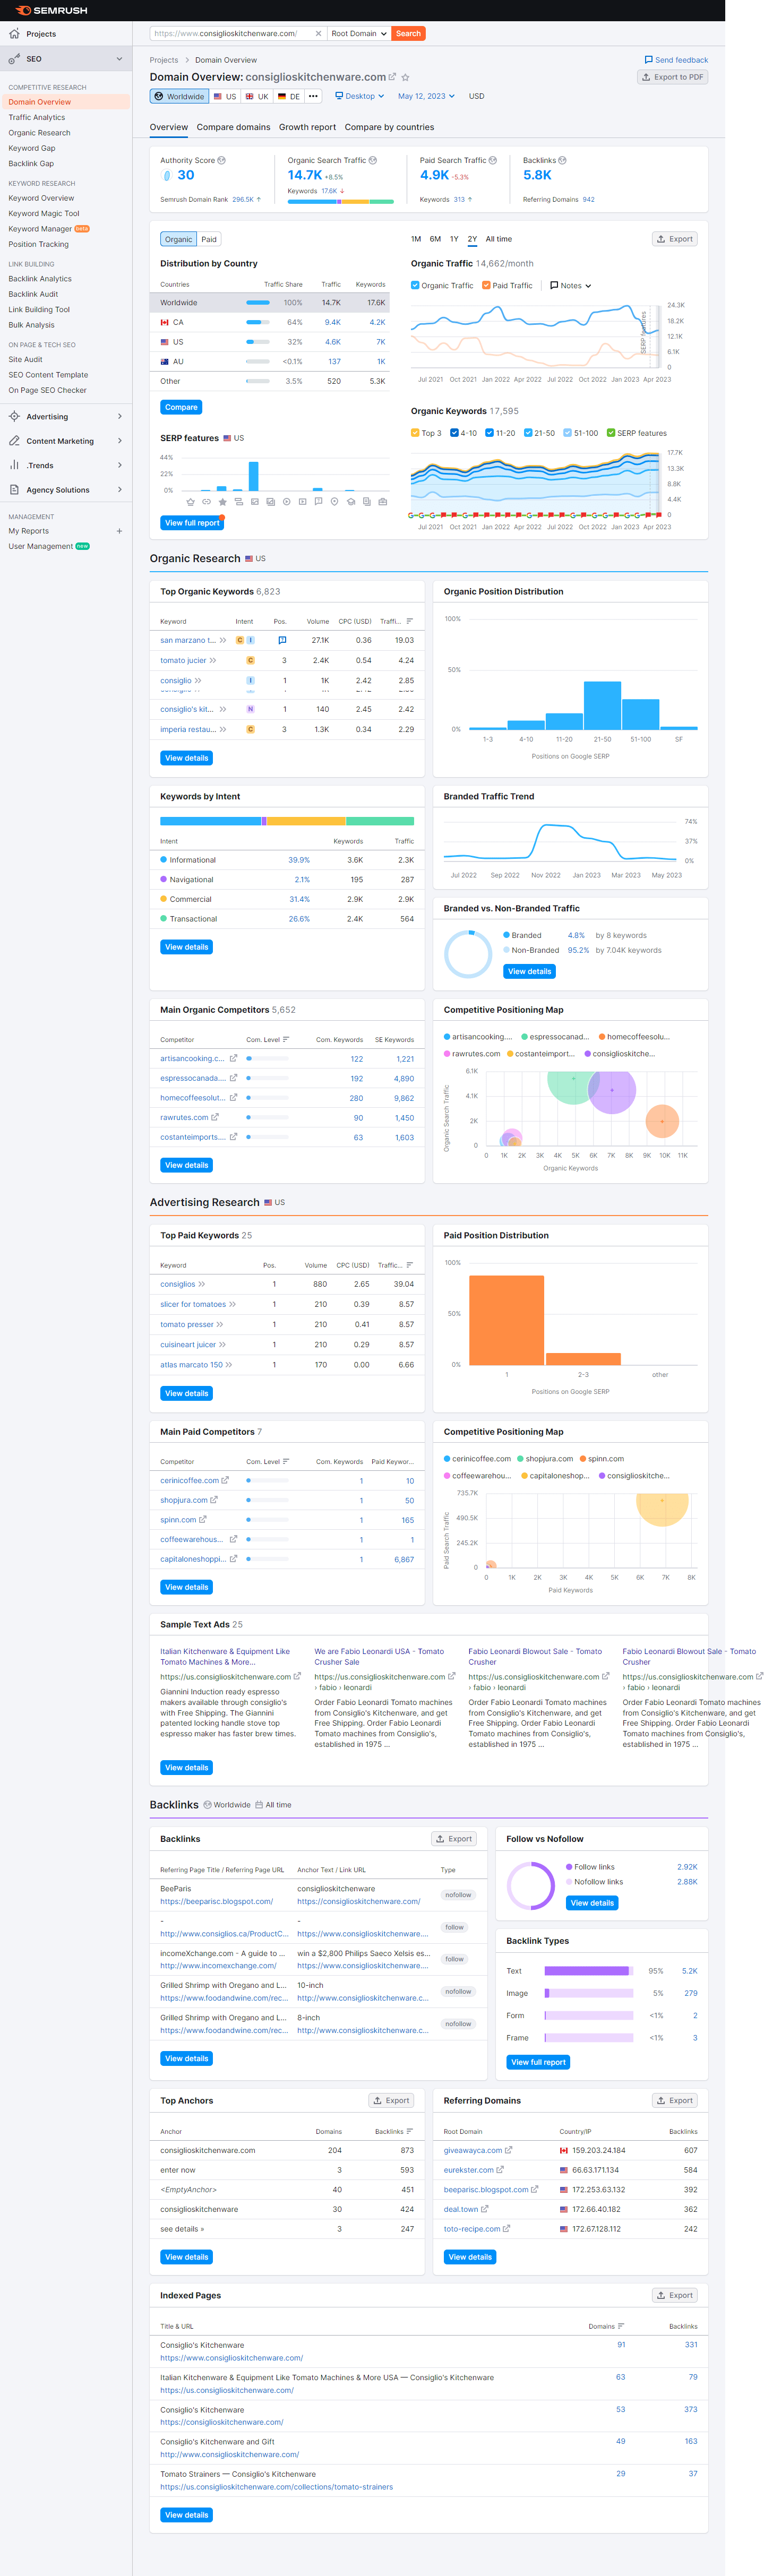Open the Root Domain dropdown

[x=359, y=34]
